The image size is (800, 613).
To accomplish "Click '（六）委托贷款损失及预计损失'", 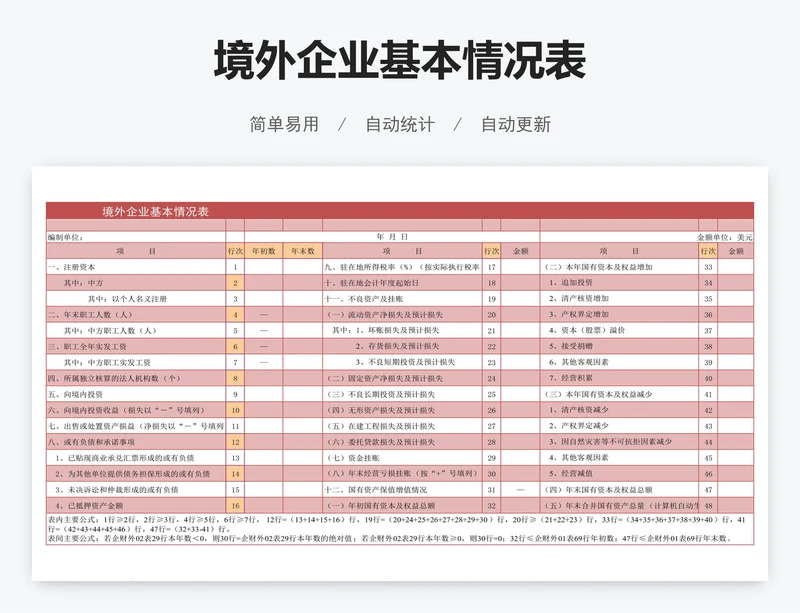I will pos(402,442).
